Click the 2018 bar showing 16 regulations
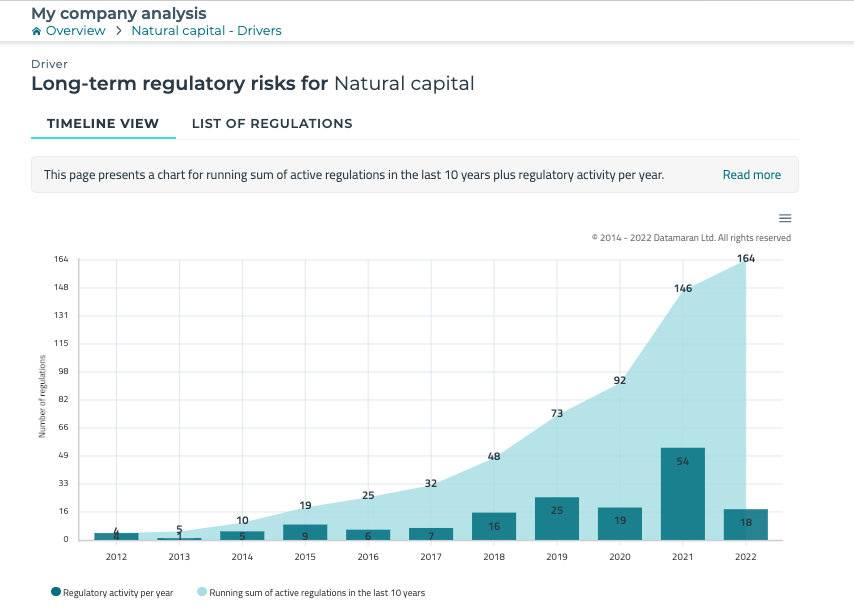Image resolution: width=854 pixels, height=610 pixels. (494, 525)
